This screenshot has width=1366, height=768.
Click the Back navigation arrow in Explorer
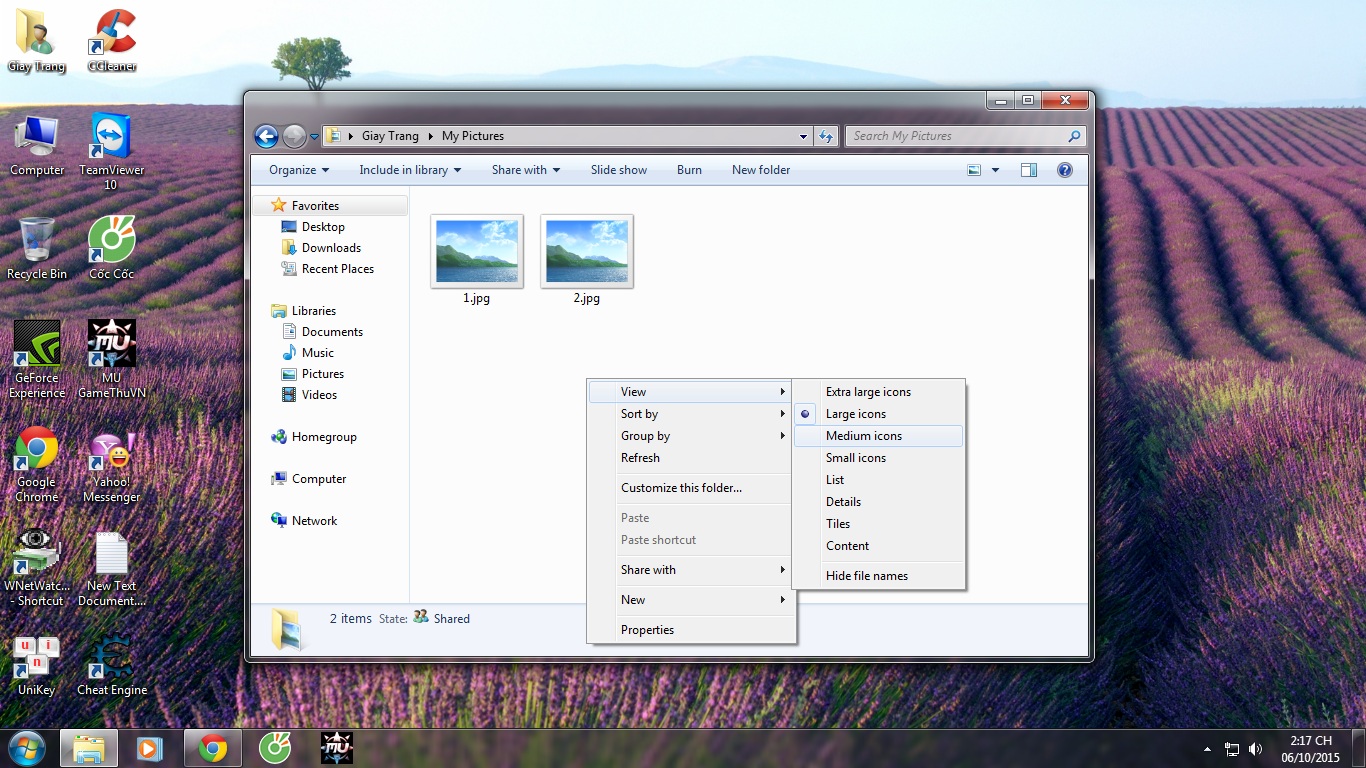point(266,136)
